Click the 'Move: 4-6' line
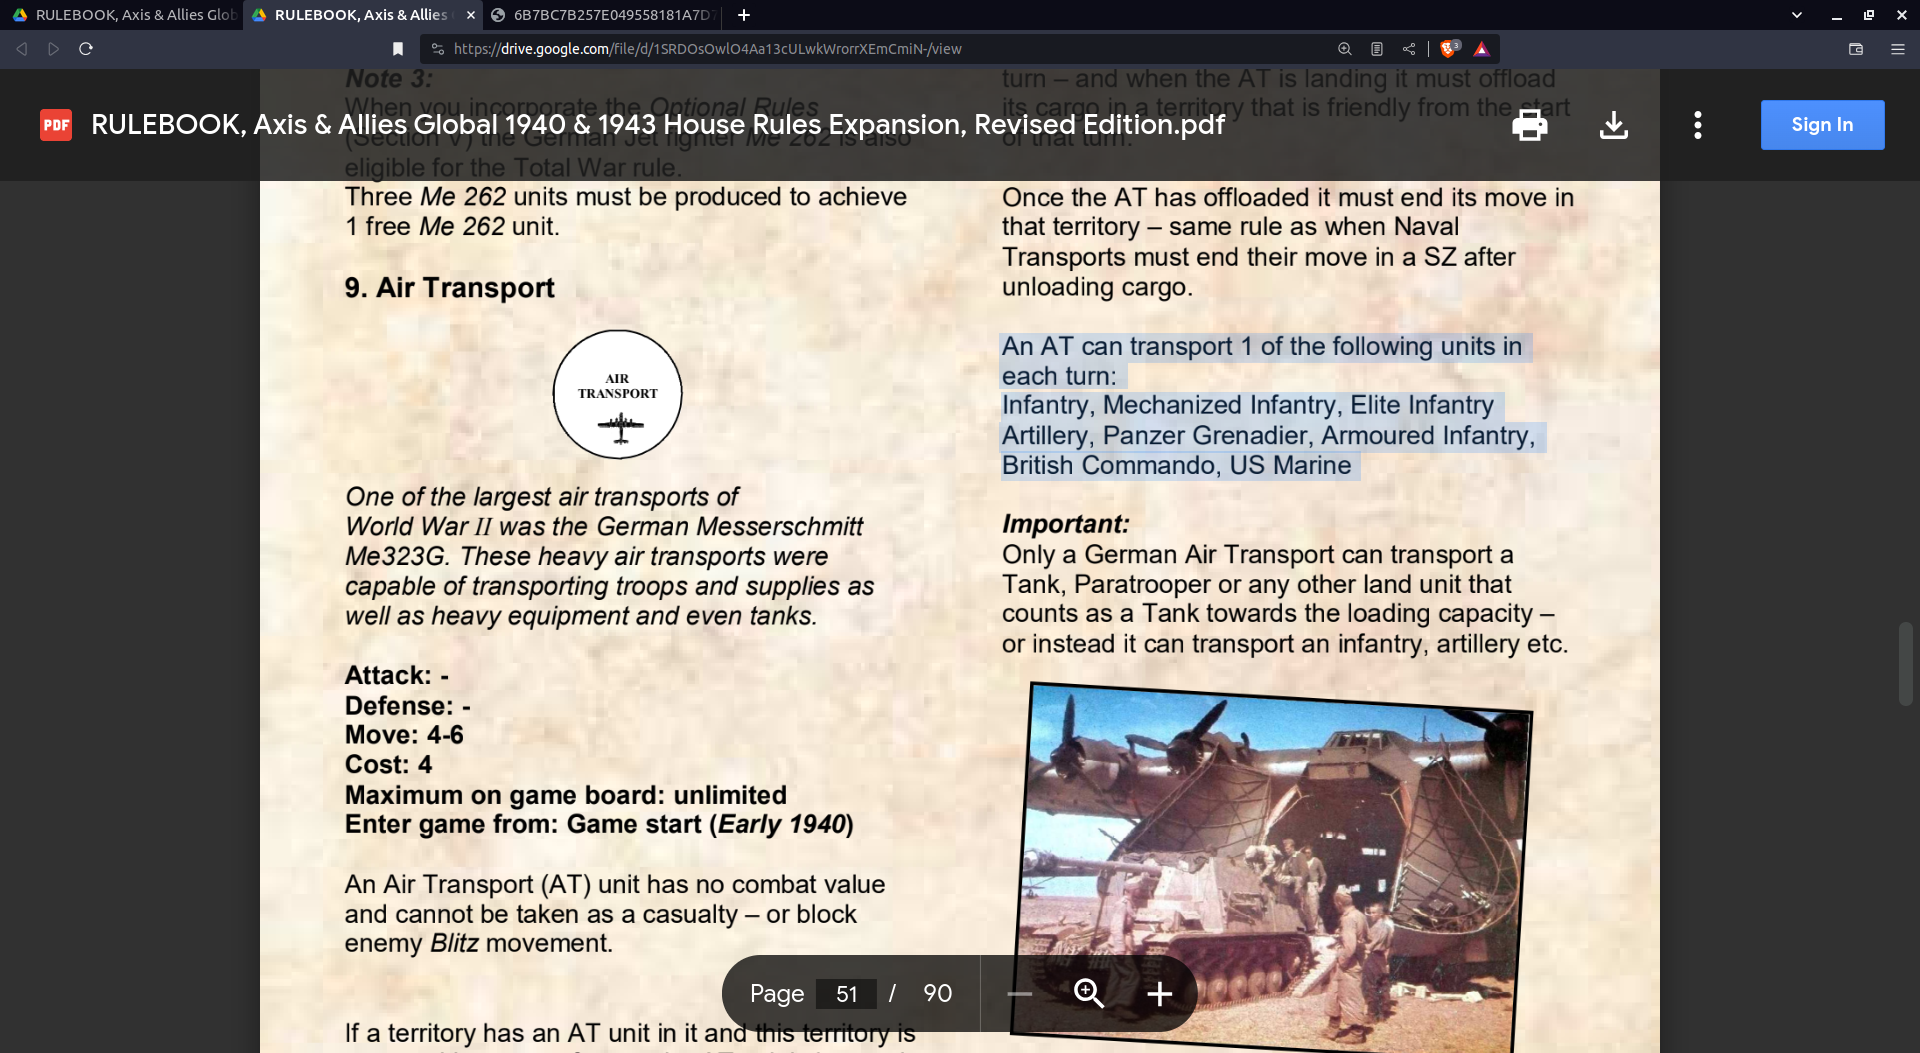 [x=404, y=735]
